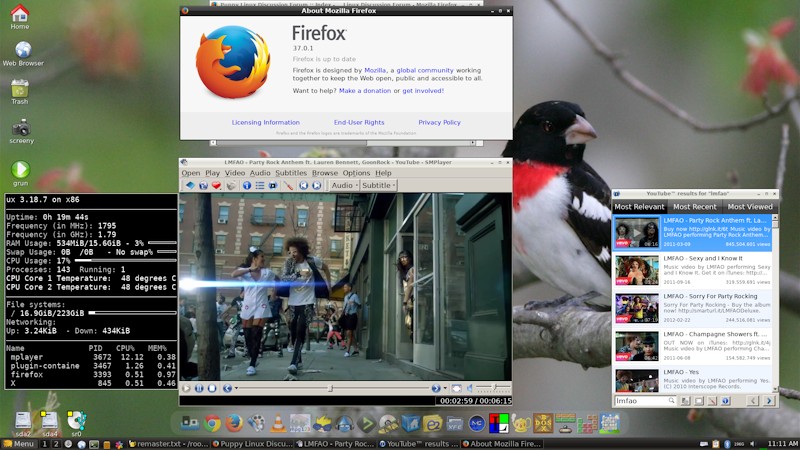Click the TV/video icon in SMPlayer toolbar
Screen dimensions: 800x450
pos(272,186)
